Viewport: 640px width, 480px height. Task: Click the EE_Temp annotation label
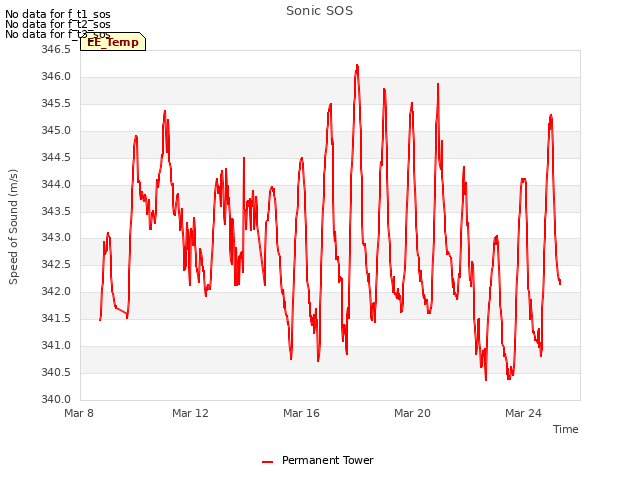tap(113, 42)
